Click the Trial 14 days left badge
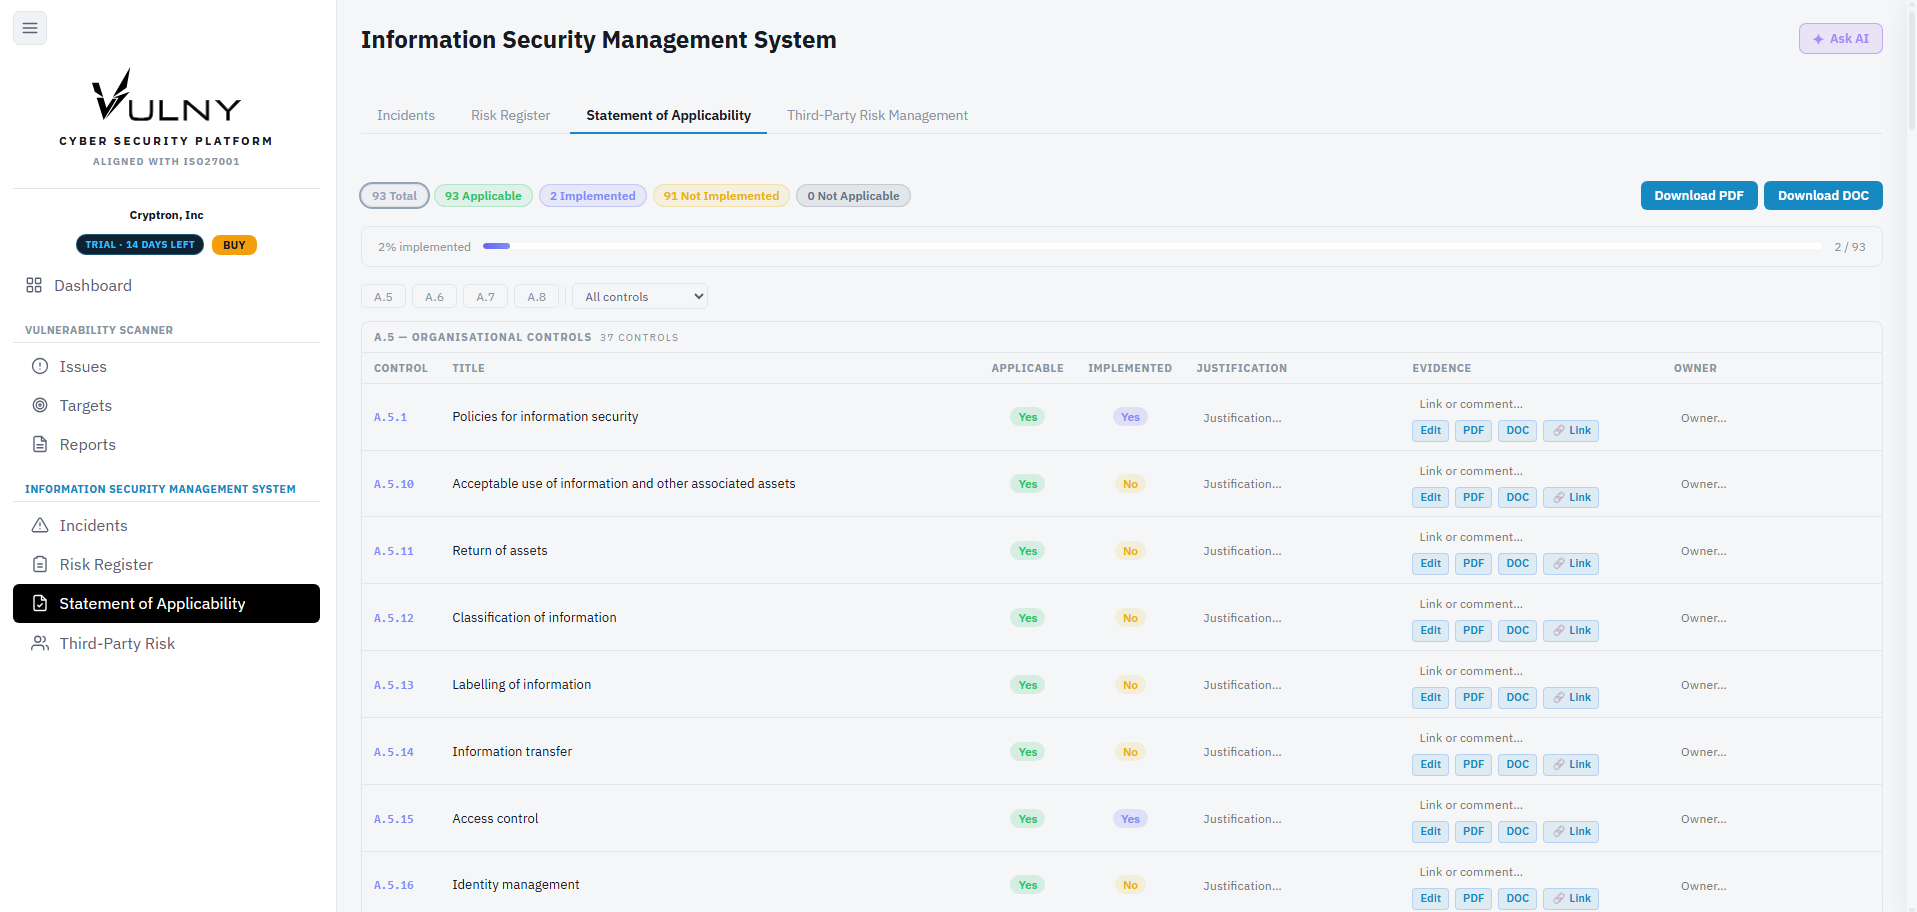 pyautogui.click(x=140, y=245)
